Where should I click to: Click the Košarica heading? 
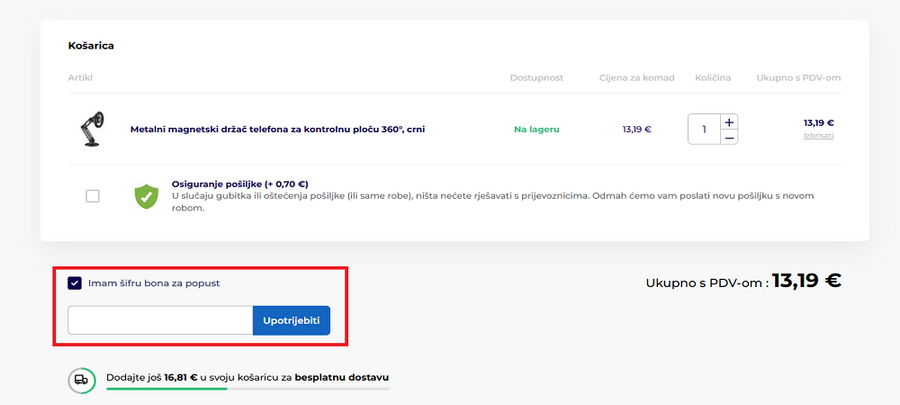click(92, 46)
